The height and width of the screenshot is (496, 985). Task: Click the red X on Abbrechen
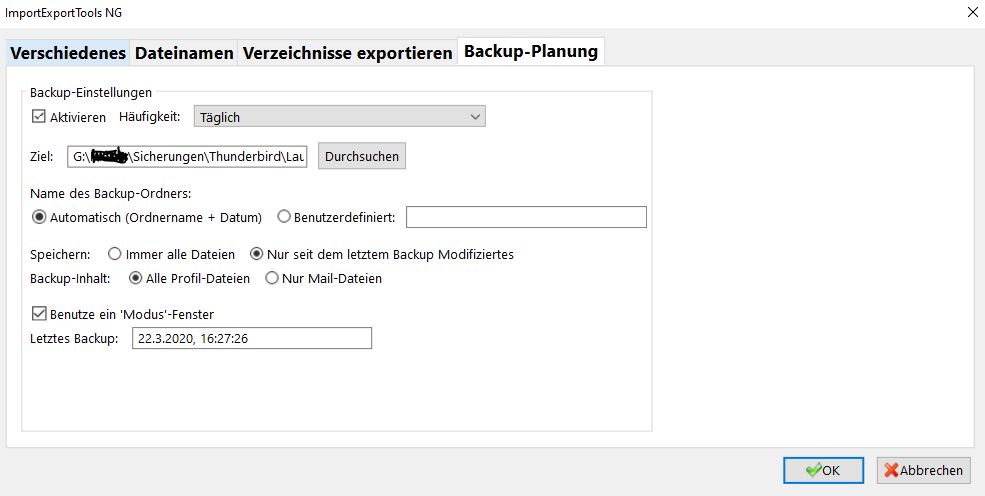tap(891, 470)
